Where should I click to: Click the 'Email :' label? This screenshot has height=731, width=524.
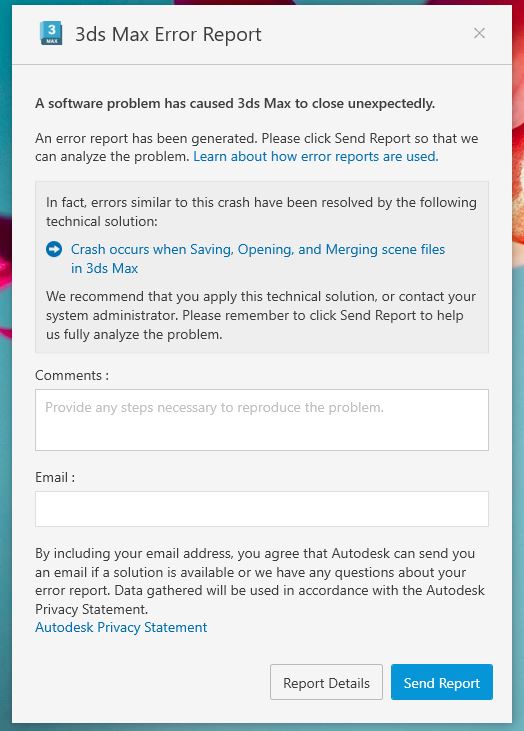pyautogui.click(x=55, y=477)
